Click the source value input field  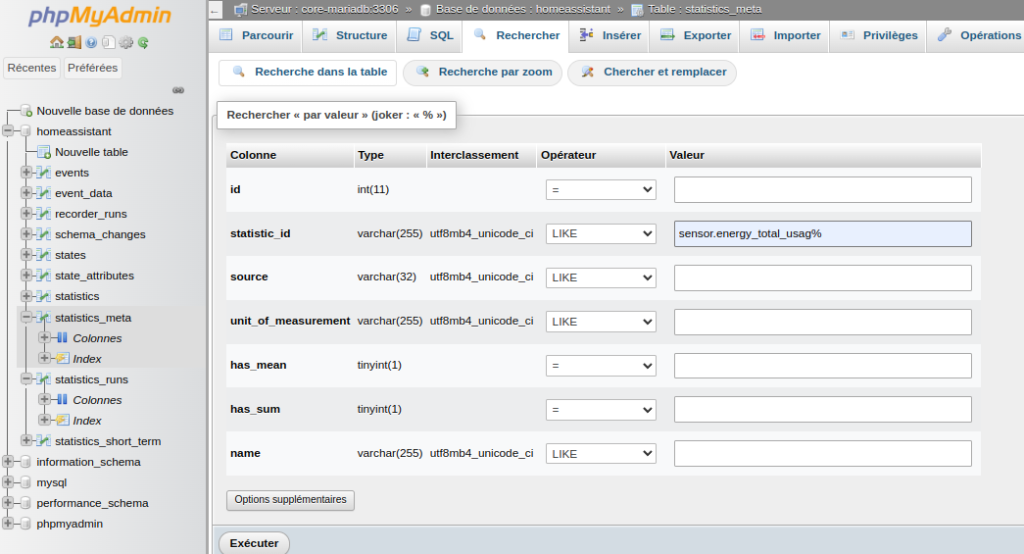pos(822,278)
